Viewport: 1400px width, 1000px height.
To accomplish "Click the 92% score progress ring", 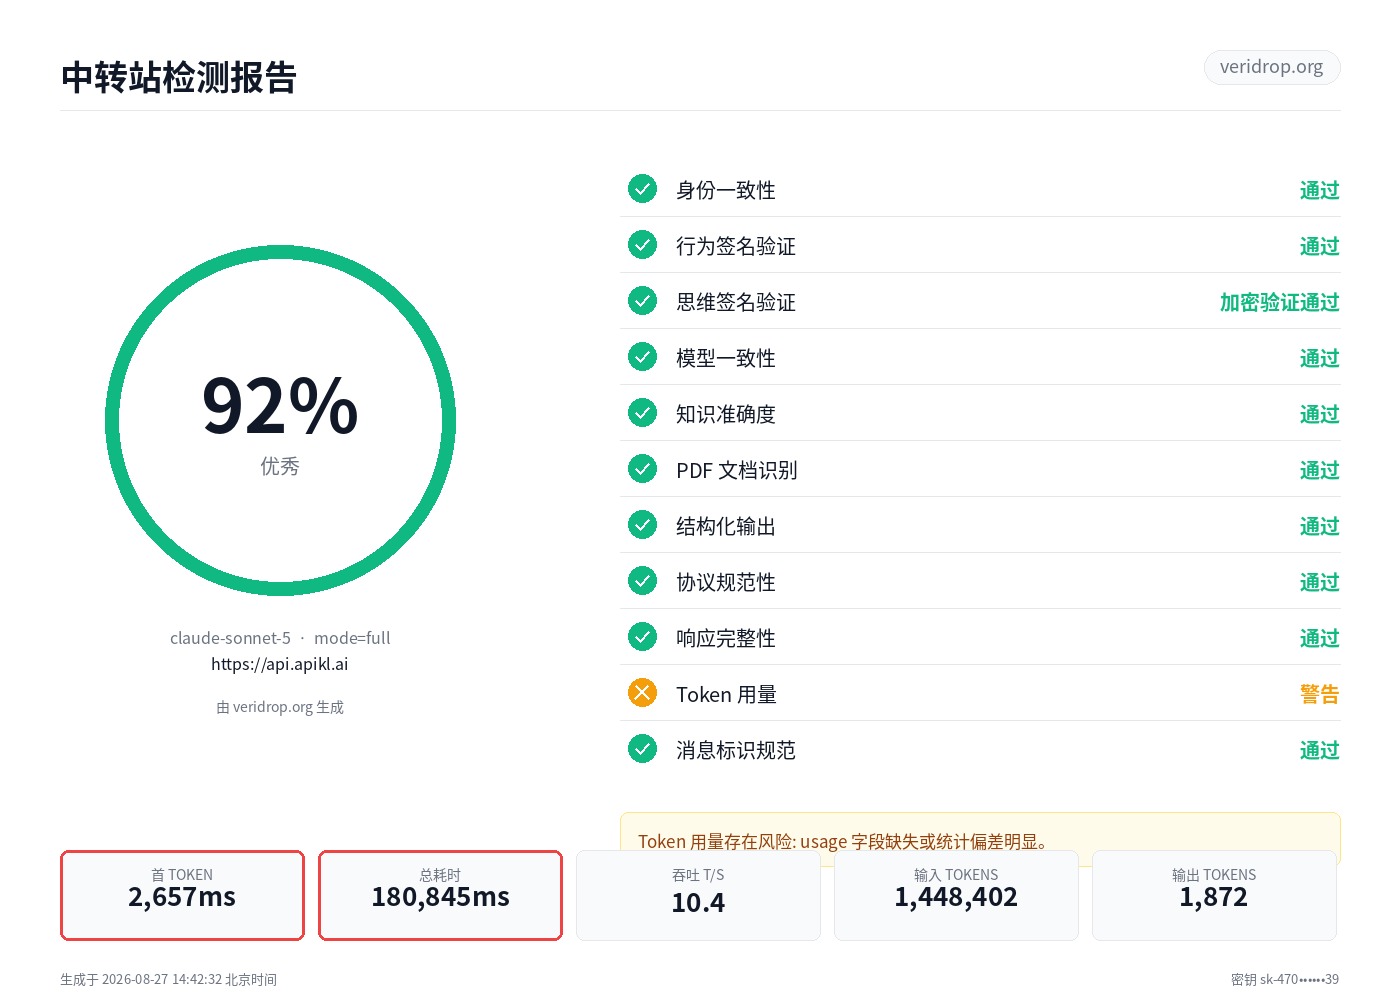I will coord(280,420).
